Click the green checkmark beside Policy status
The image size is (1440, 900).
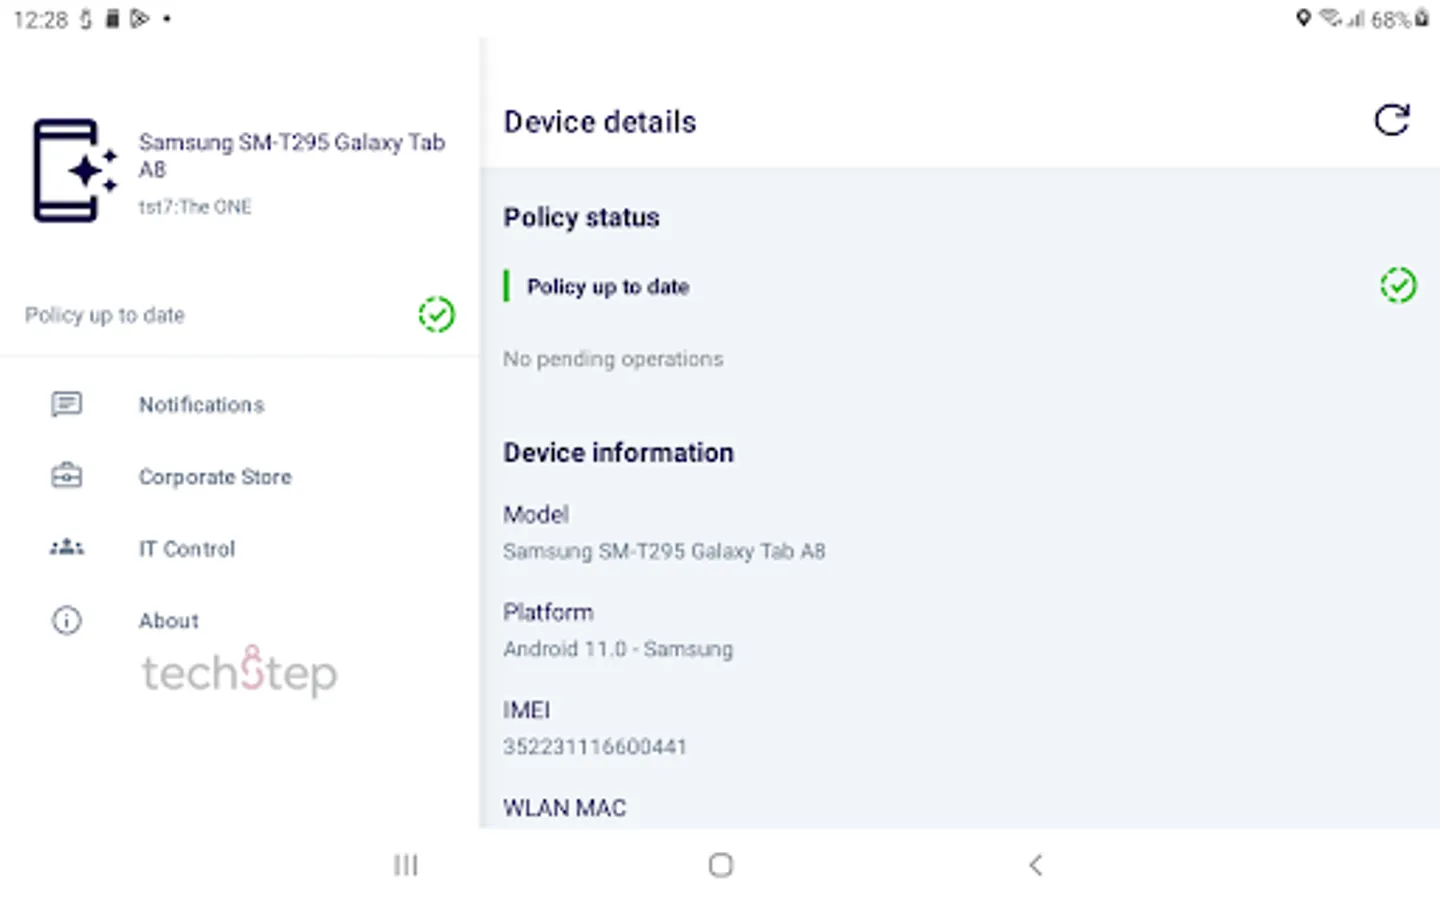click(x=1398, y=286)
